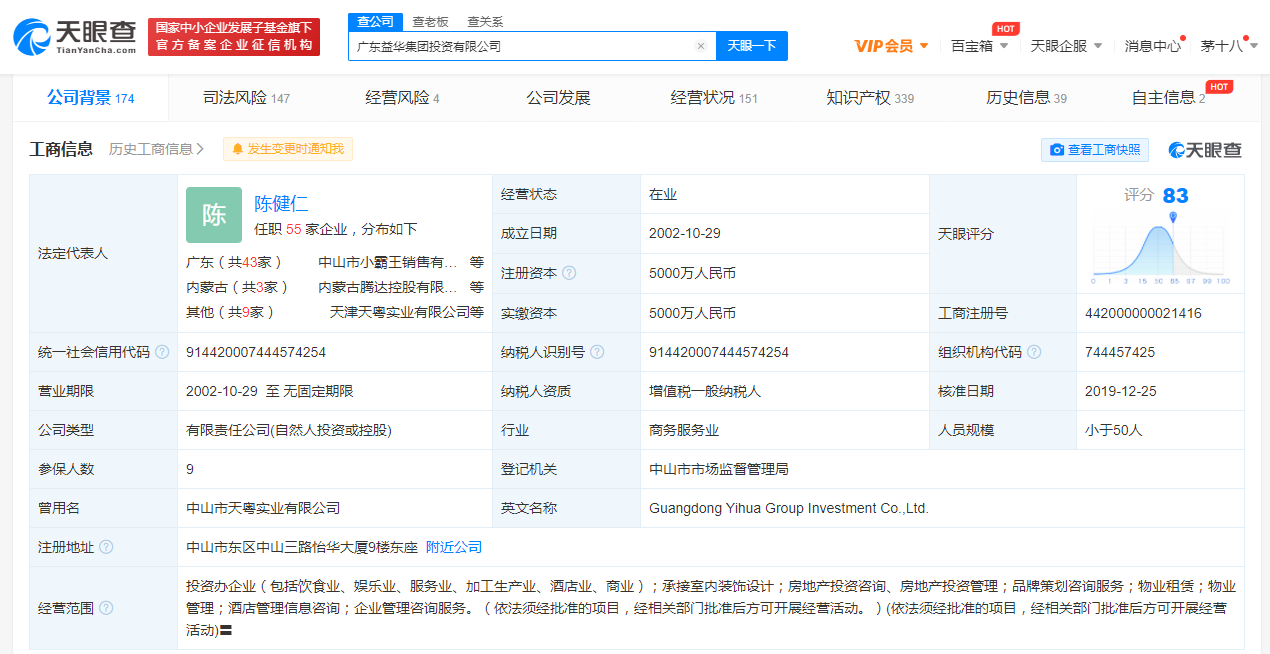
Task: Click the 陈 avatar of the legal representative
Action: coord(214,215)
